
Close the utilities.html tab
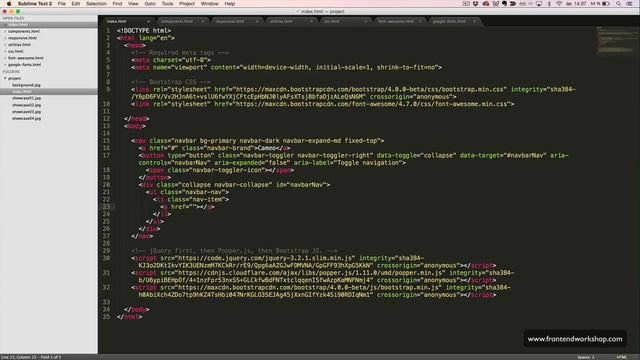click(311, 21)
